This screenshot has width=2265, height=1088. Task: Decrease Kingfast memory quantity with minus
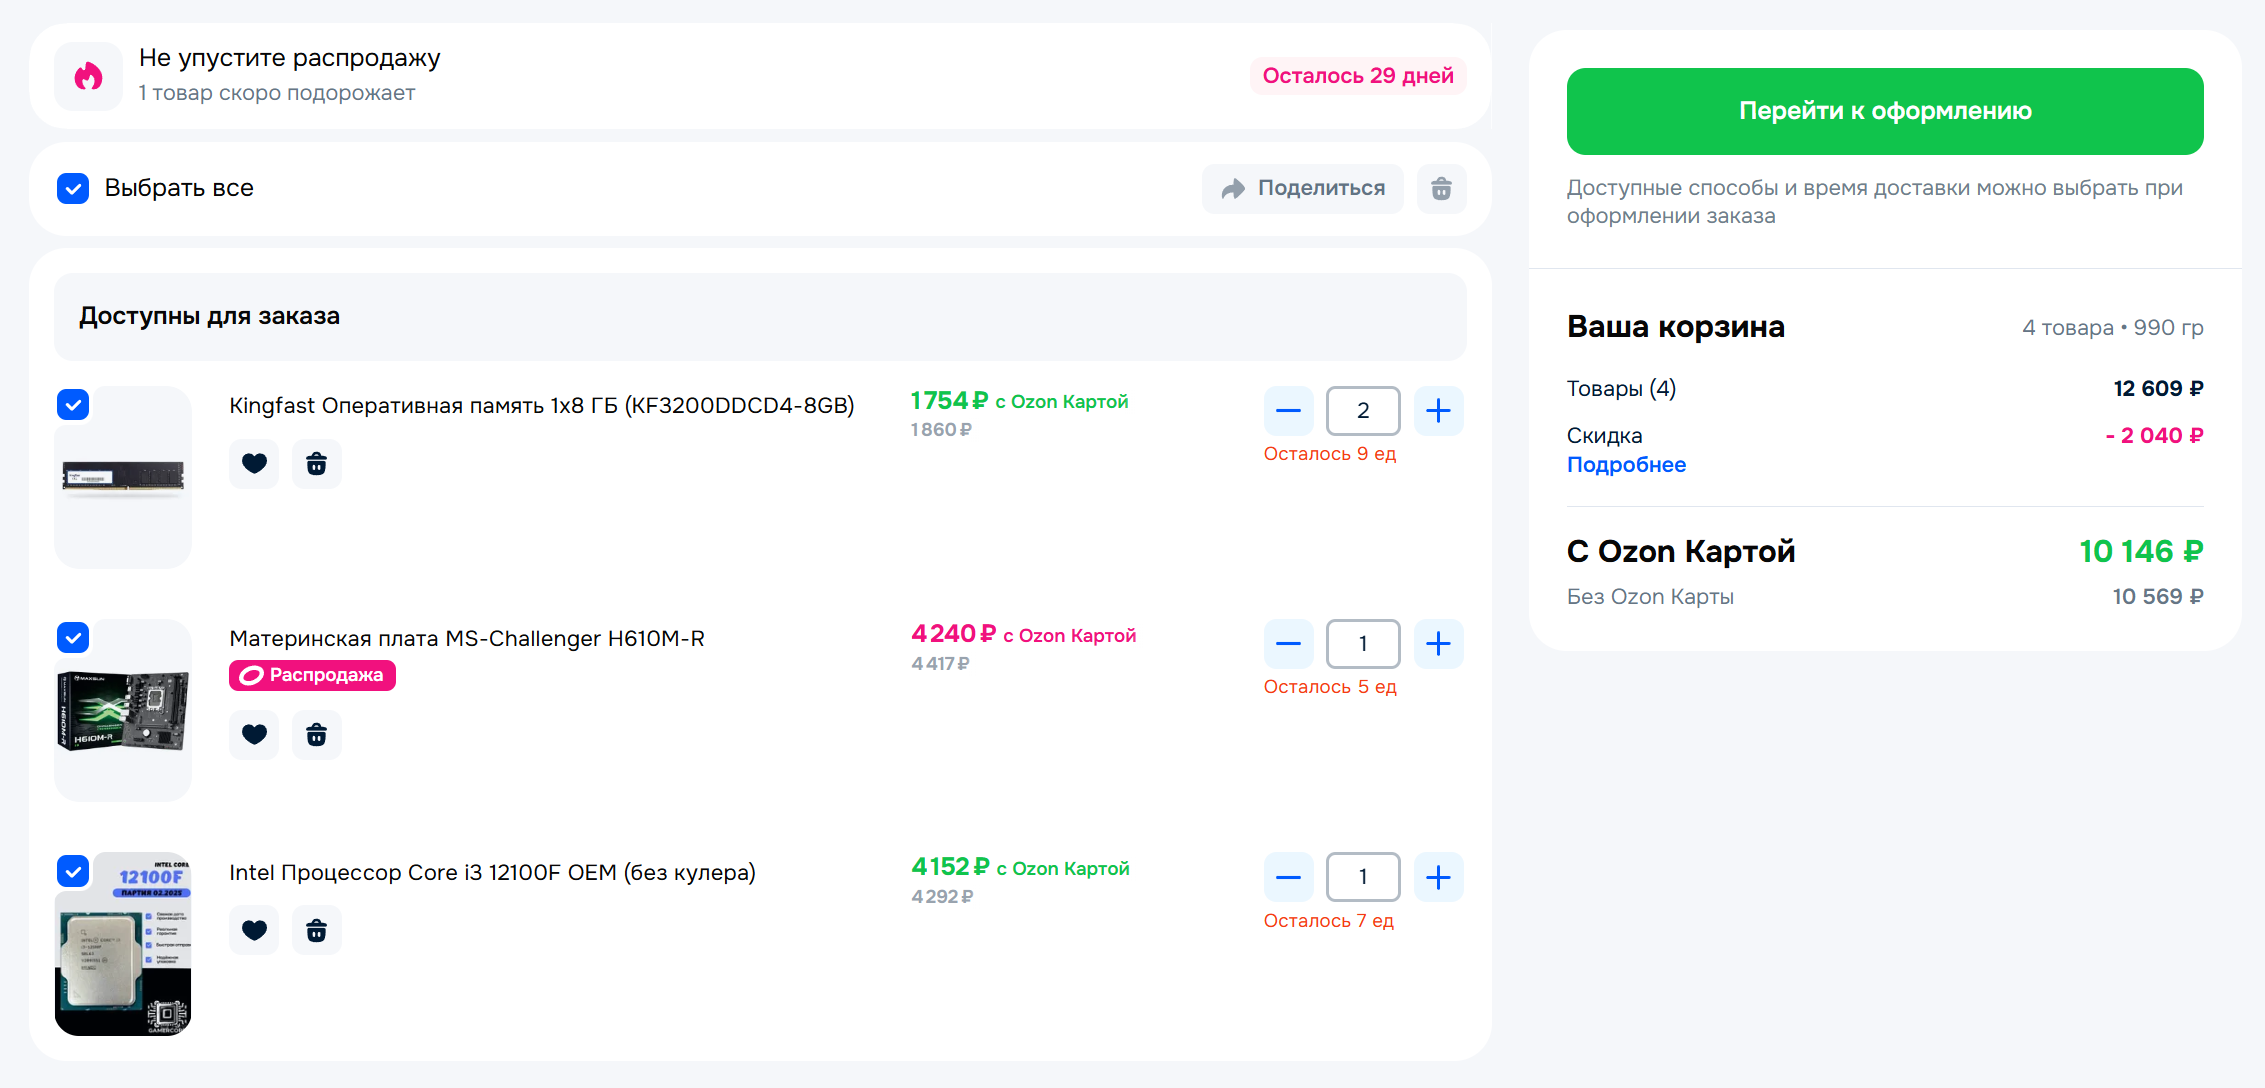click(x=1288, y=411)
